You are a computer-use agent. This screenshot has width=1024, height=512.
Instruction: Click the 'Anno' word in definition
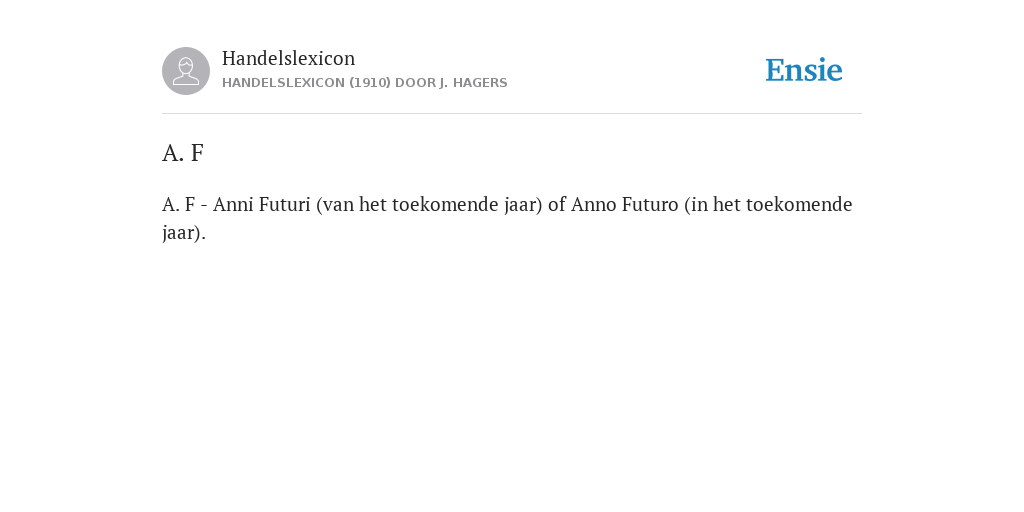click(x=594, y=204)
